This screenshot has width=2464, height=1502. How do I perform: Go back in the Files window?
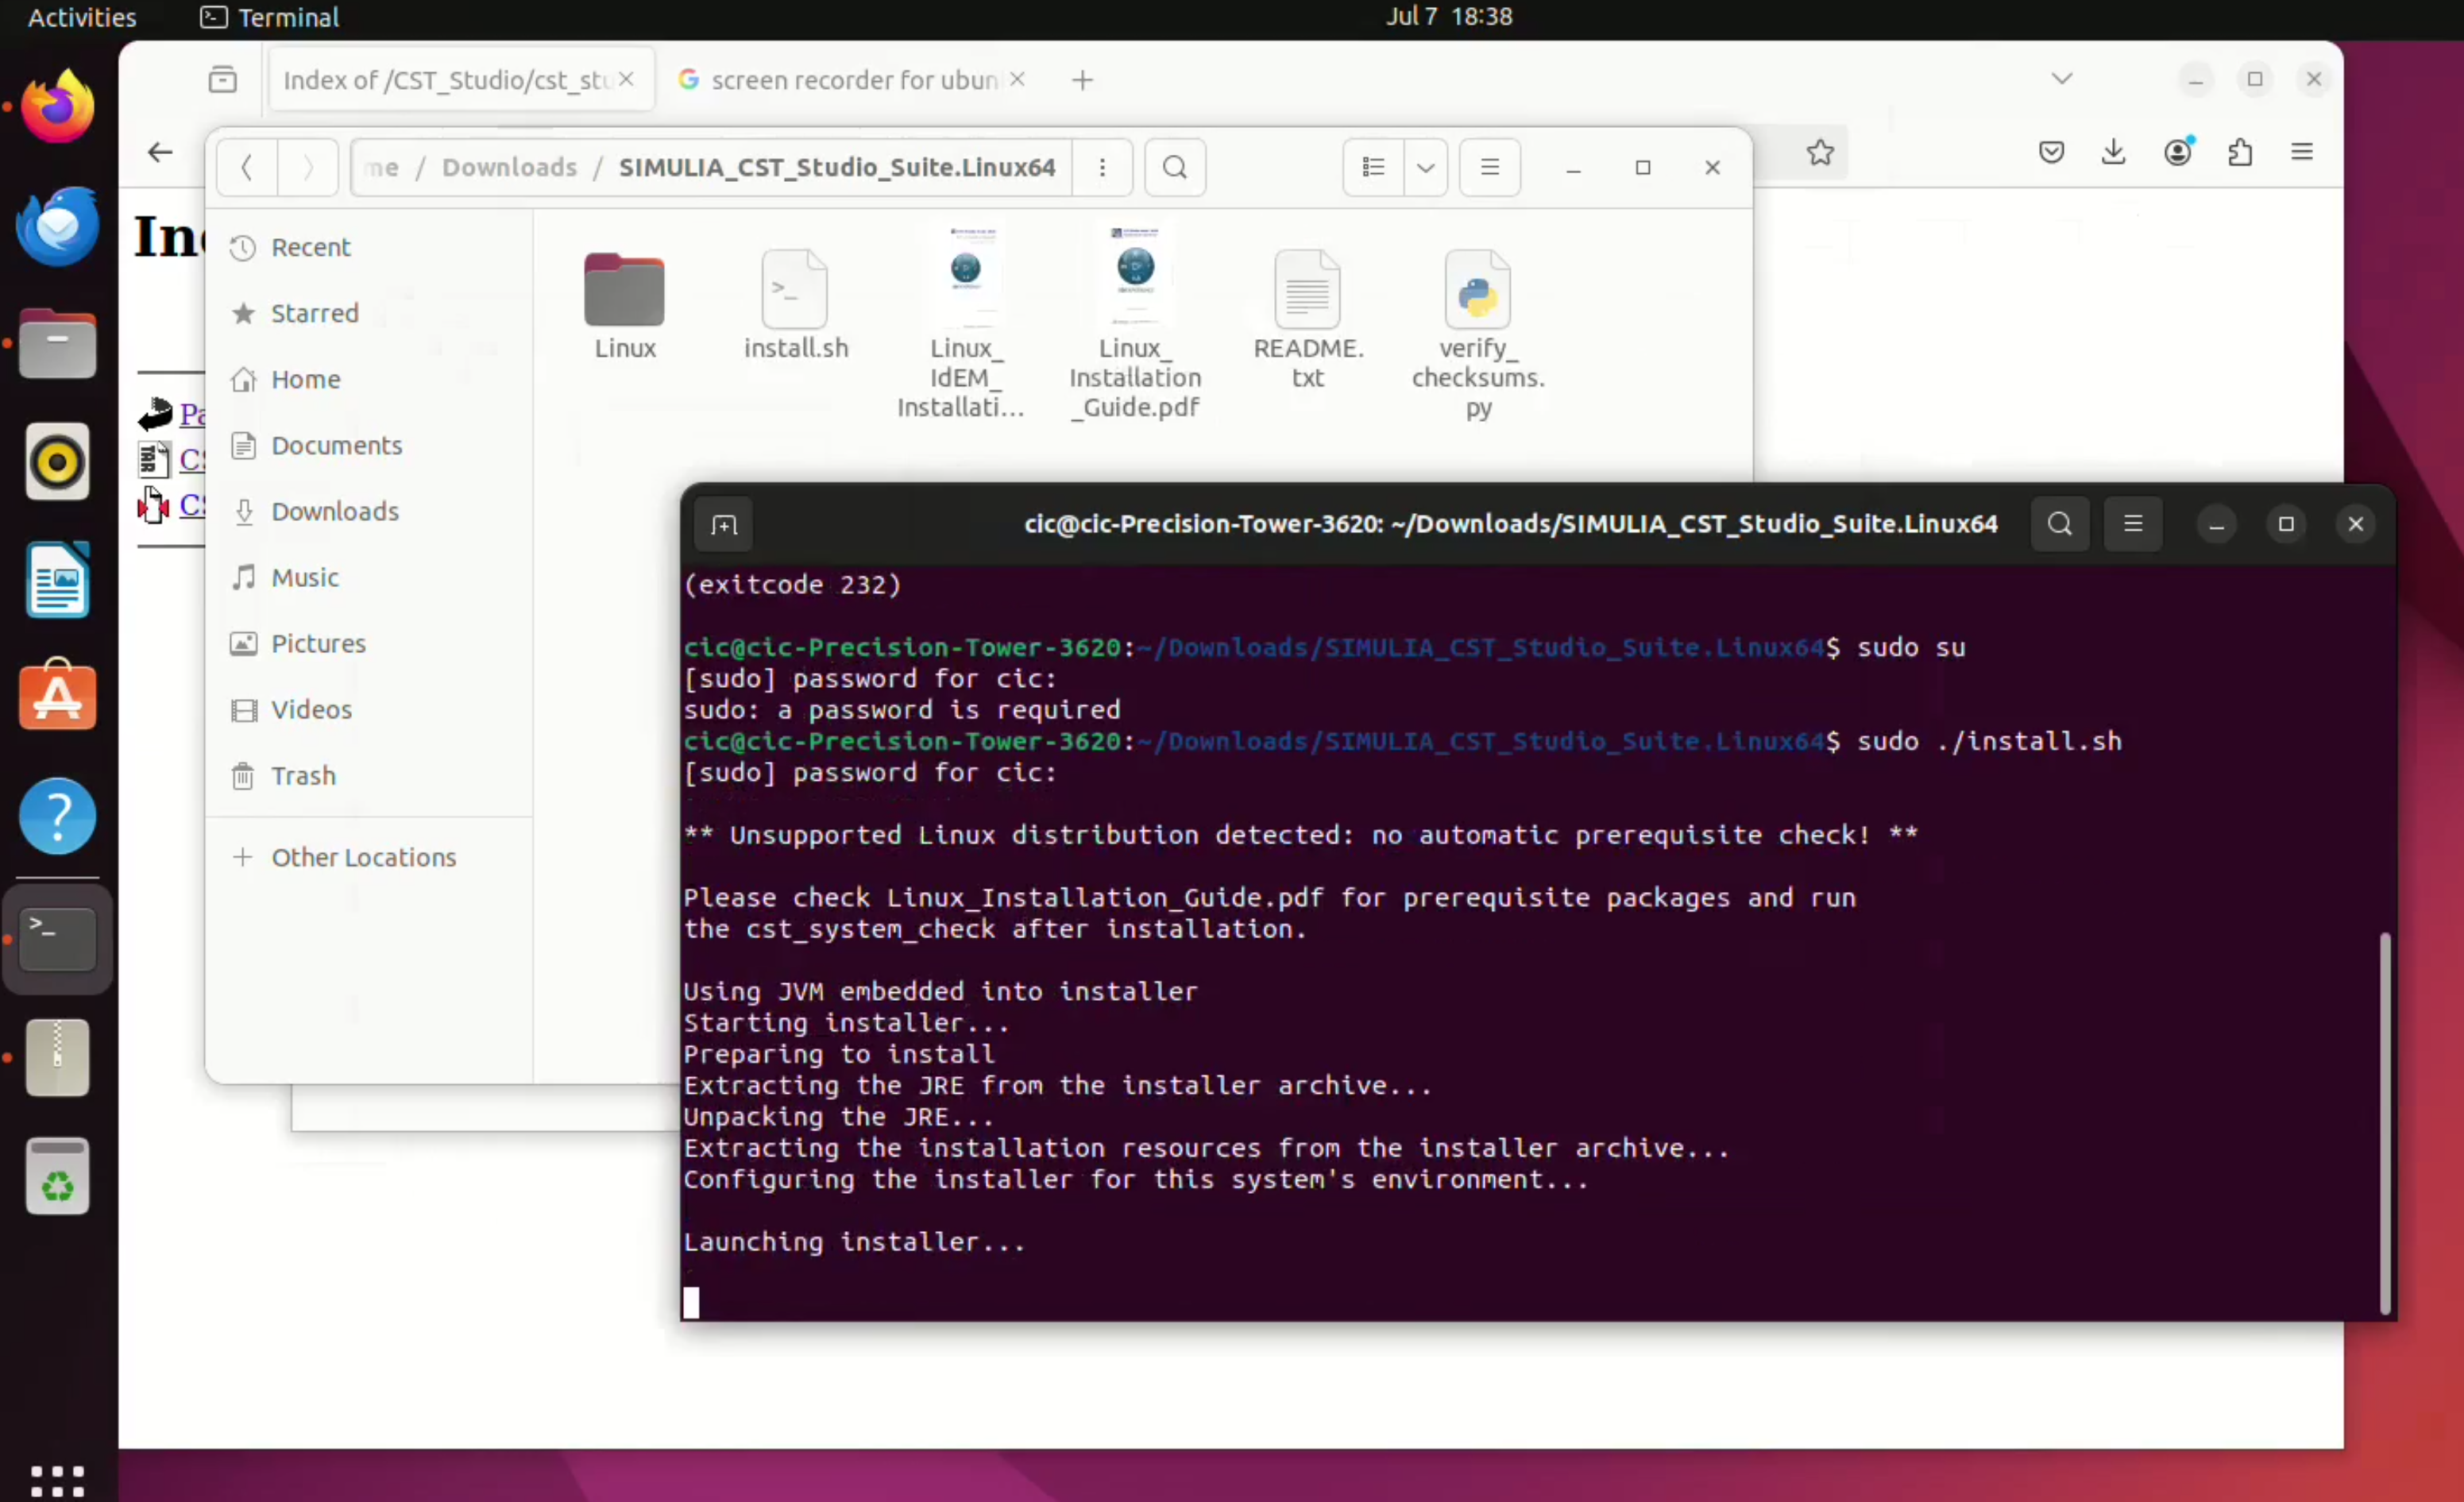(247, 167)
